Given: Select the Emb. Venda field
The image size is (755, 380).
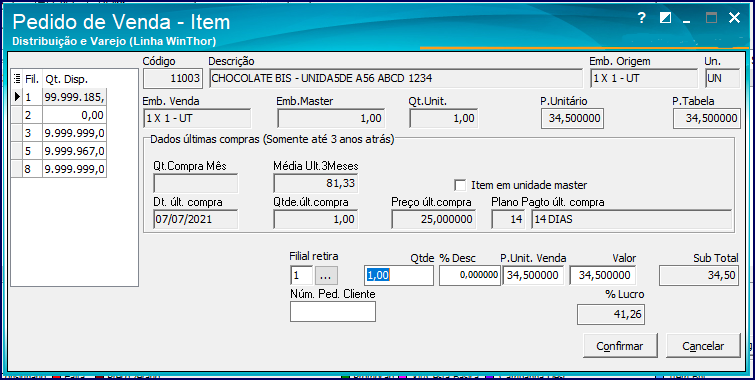Looking at the screenshot, I should (x=197, y=118).
